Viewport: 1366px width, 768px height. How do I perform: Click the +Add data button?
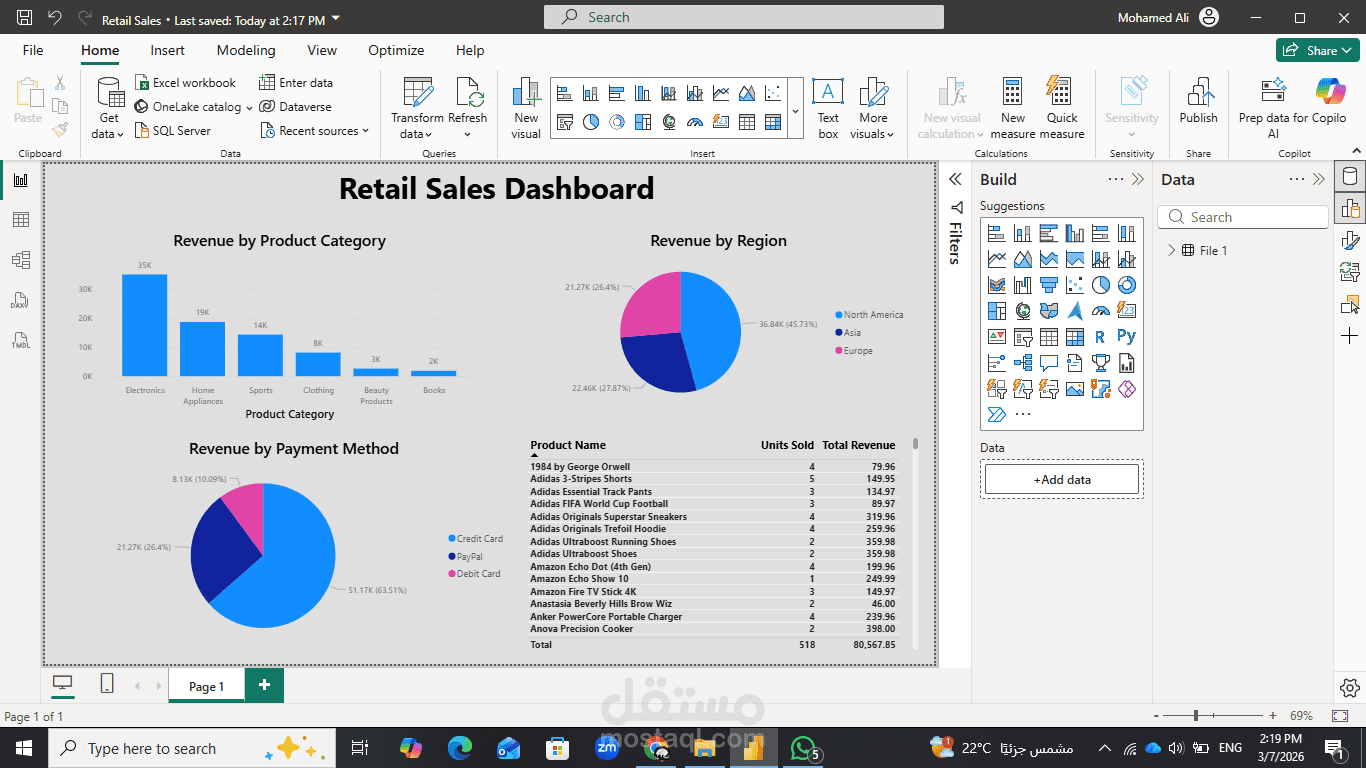pyautogui.click(x=1062, y=480)
